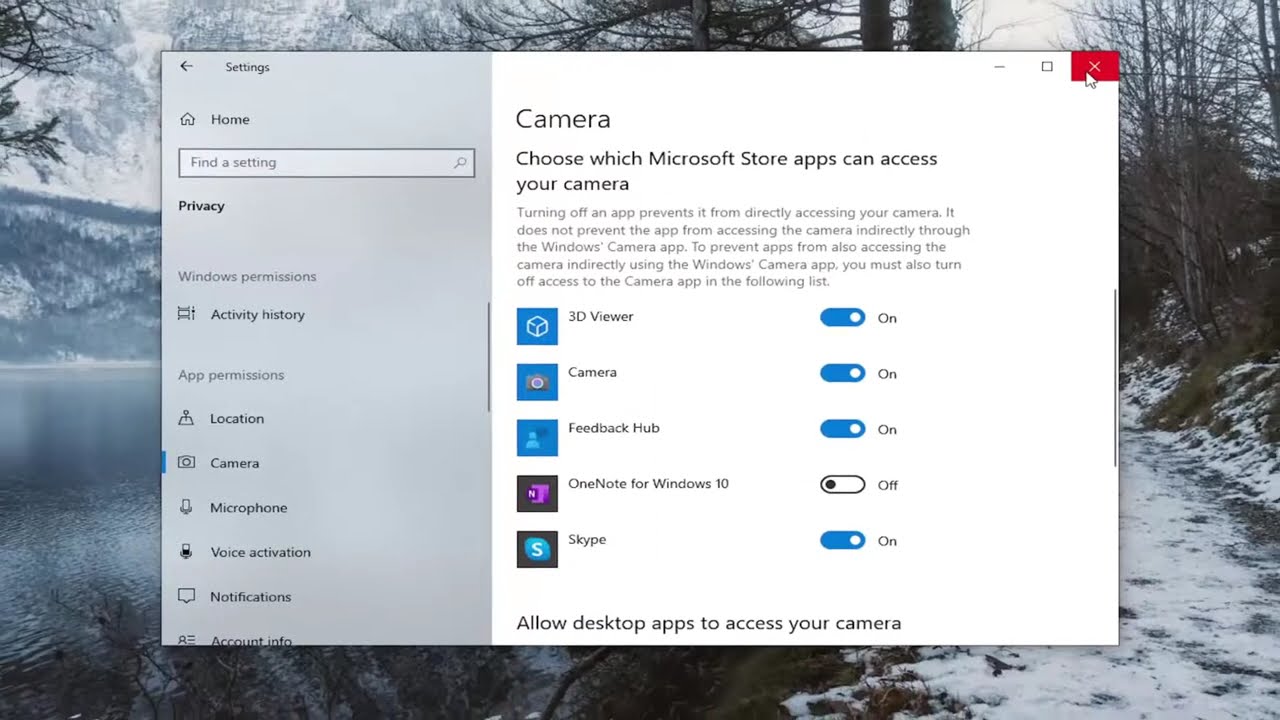The width and height of the screenshot is (1280, 720).
Task: Click the Skype app icon
Action: pyautogui.click(x=537, y=549)
